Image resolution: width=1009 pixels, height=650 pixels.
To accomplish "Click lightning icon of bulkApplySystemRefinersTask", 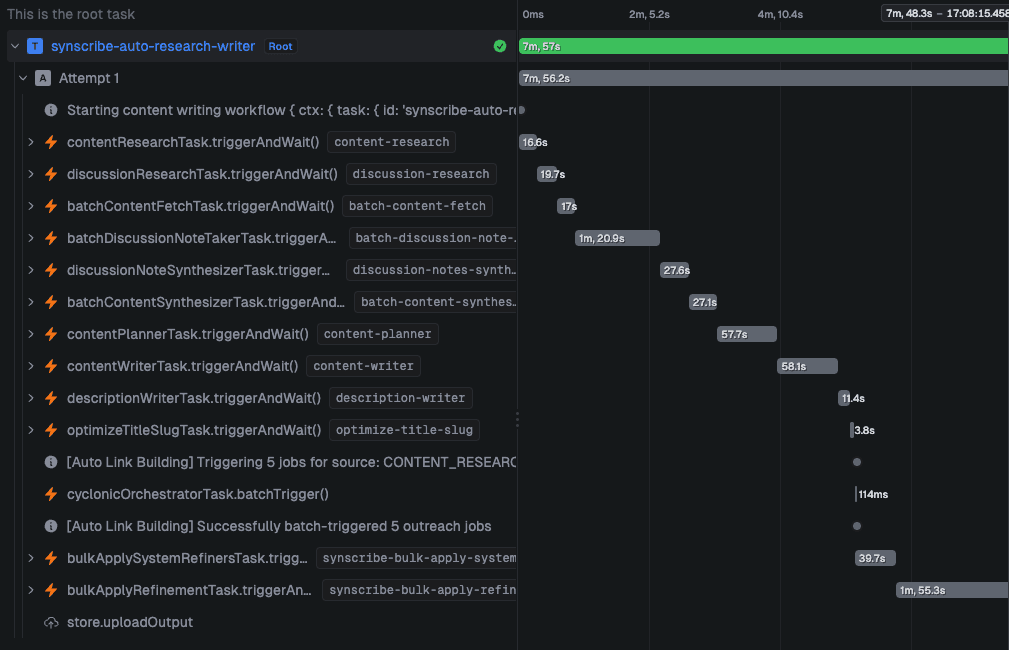I will pyautogui.click(x=51, y=558).
